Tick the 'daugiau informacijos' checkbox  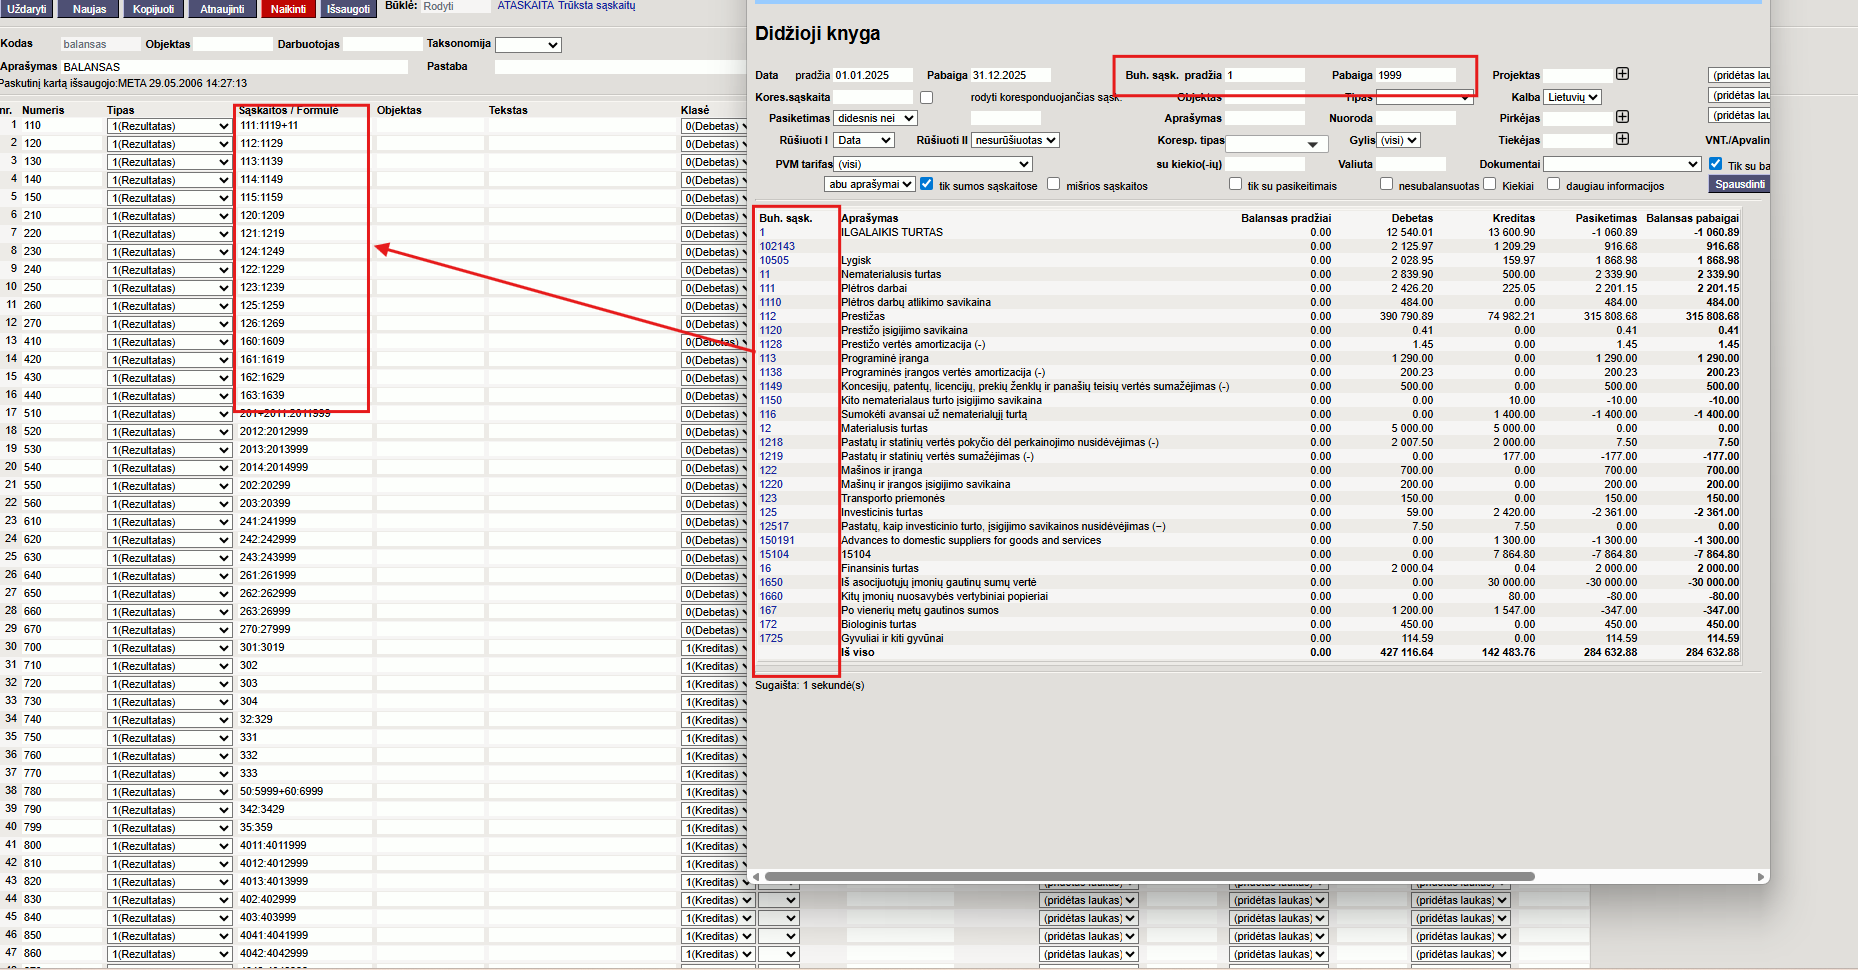[1553, 184]
